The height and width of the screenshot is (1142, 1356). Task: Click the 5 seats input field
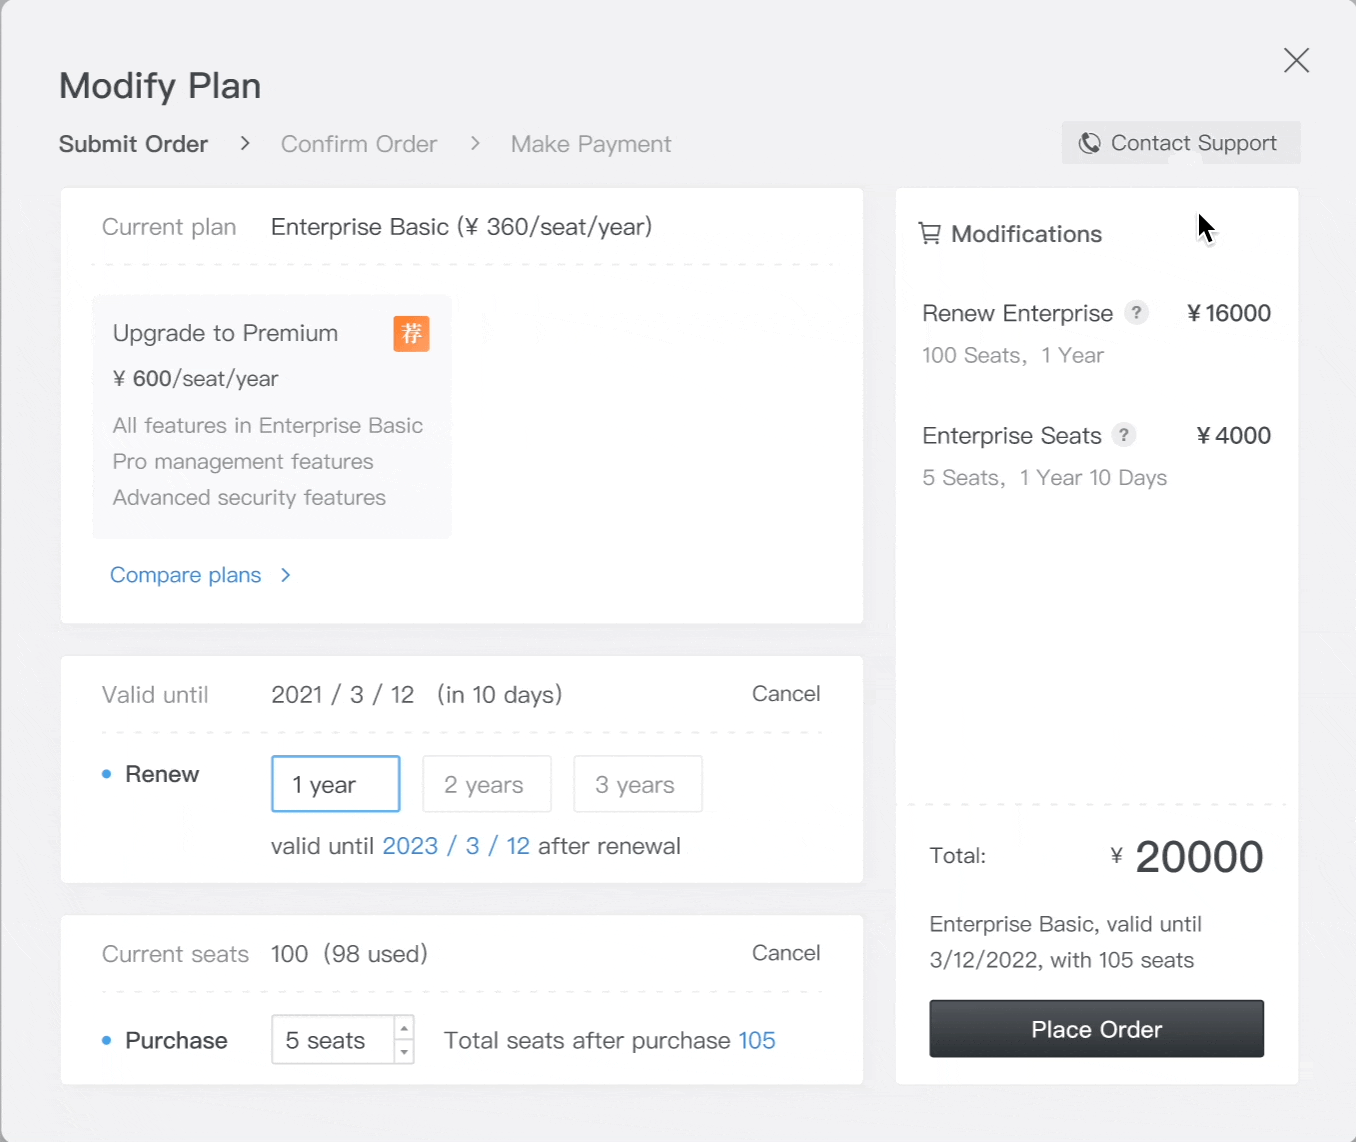[333, 1040]
